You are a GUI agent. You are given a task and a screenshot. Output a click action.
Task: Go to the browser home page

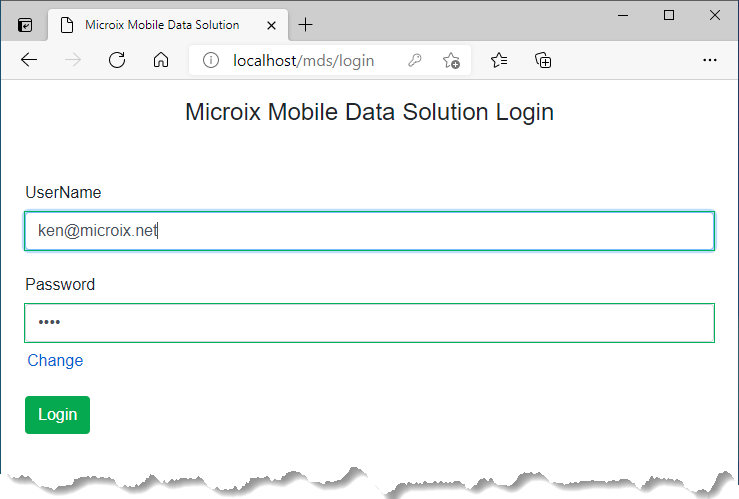click(x=160, y=60)
